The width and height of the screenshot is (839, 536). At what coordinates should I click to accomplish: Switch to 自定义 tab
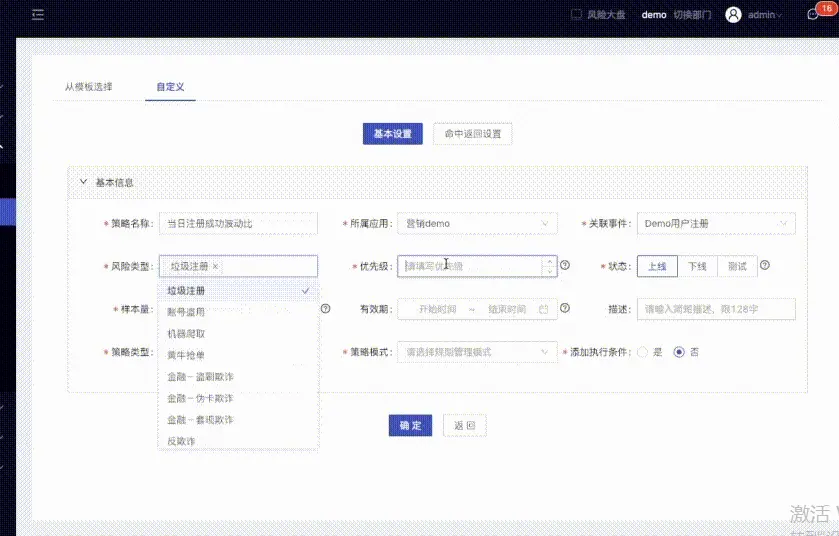[170, 87]
